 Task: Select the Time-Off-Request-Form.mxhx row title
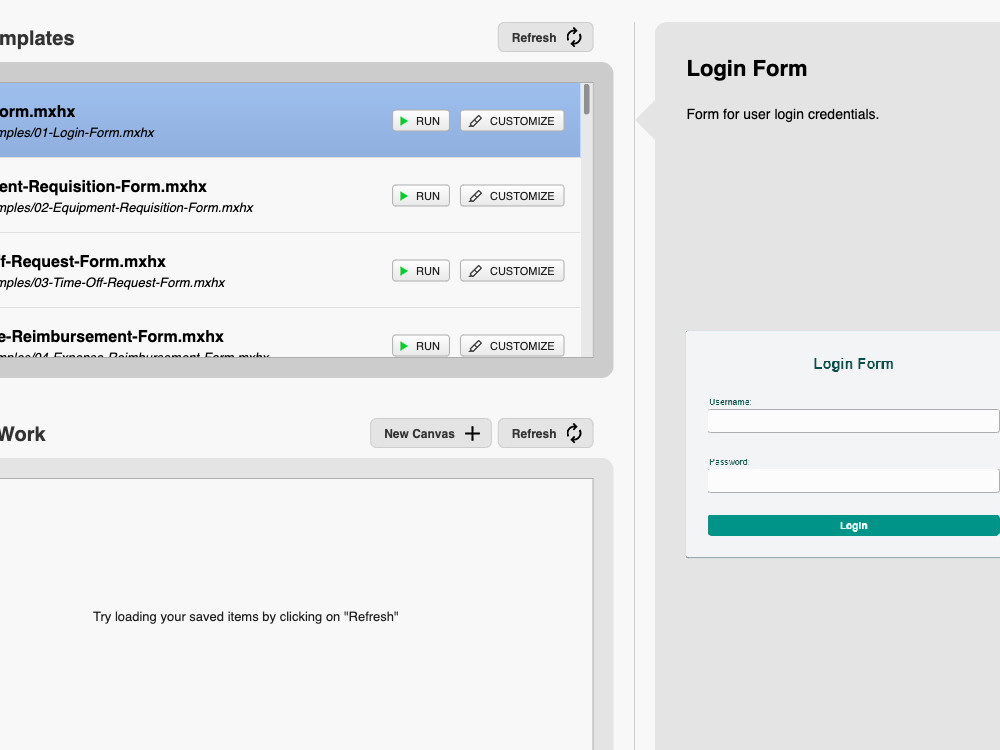pyautogui.click(x=83, y=261)
